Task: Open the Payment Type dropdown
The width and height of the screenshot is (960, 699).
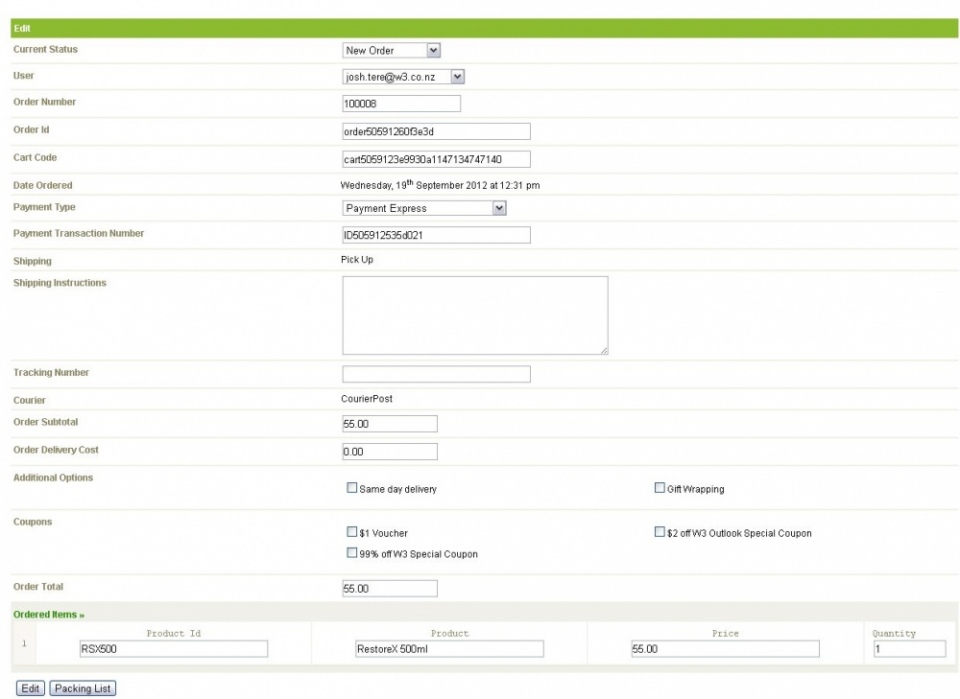Action: tap(424, 208)
